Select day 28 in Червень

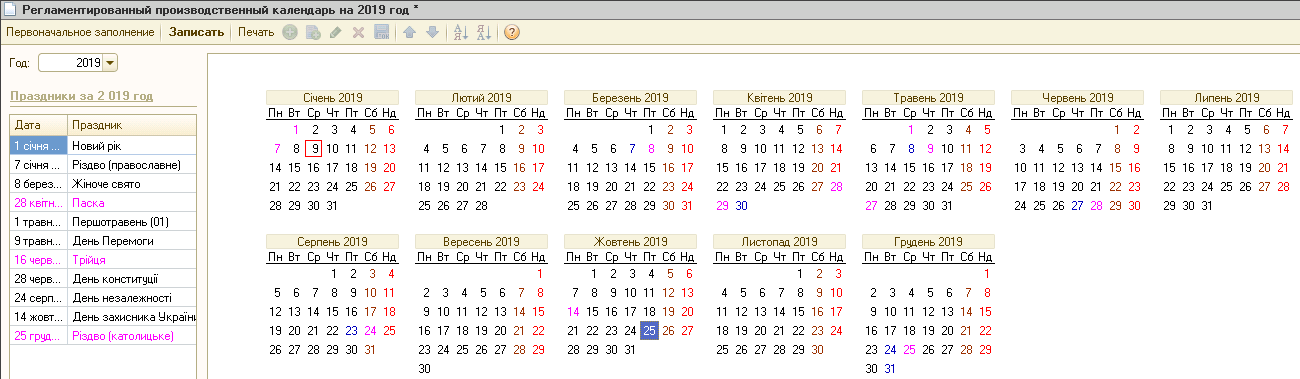(x=1096, y=205)
